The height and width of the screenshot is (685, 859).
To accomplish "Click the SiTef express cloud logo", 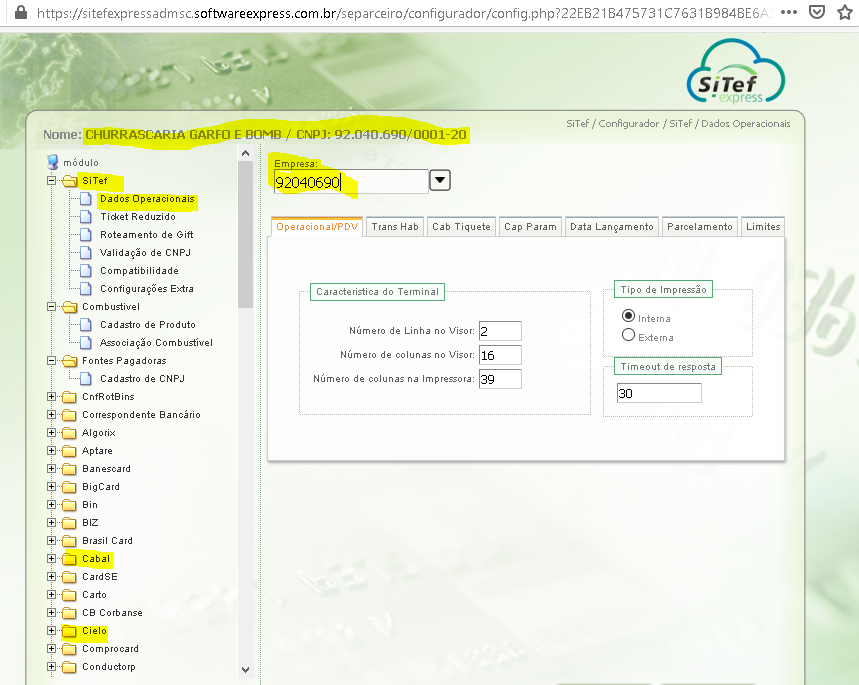I will click(x=735, y=71).
